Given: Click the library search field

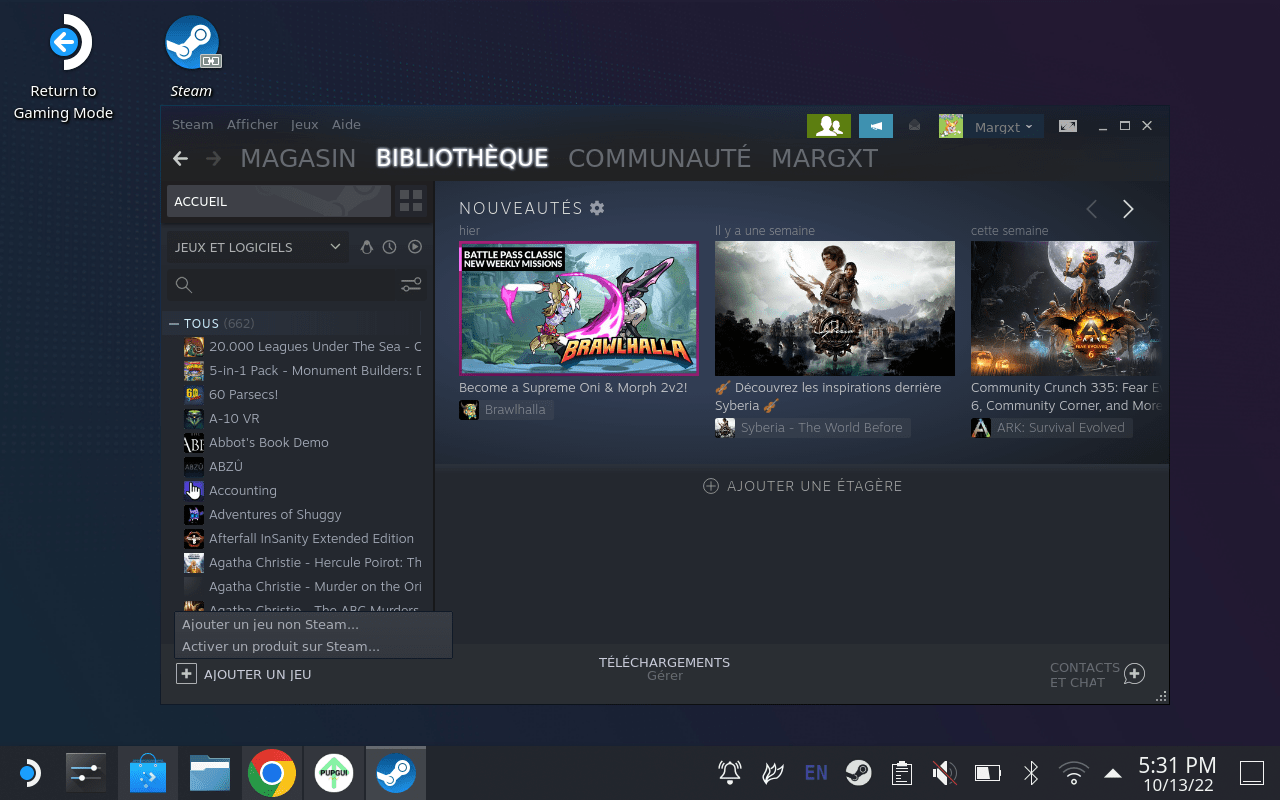Looking at the screenshot, I should [x=297, y=285].
